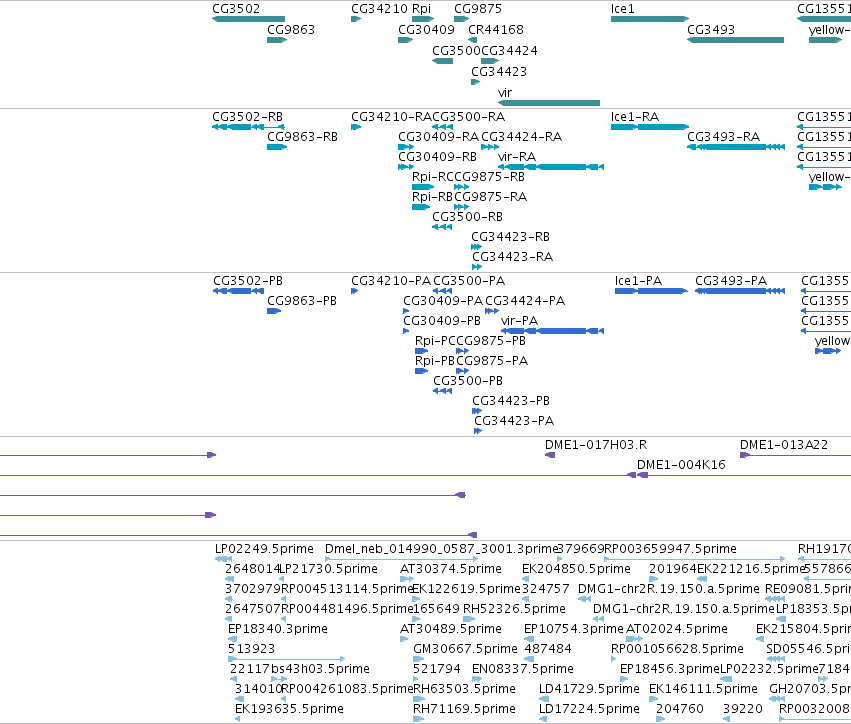Select the CG9863 gene label
This screenshot has height=724, width=851.
[291, 30]
